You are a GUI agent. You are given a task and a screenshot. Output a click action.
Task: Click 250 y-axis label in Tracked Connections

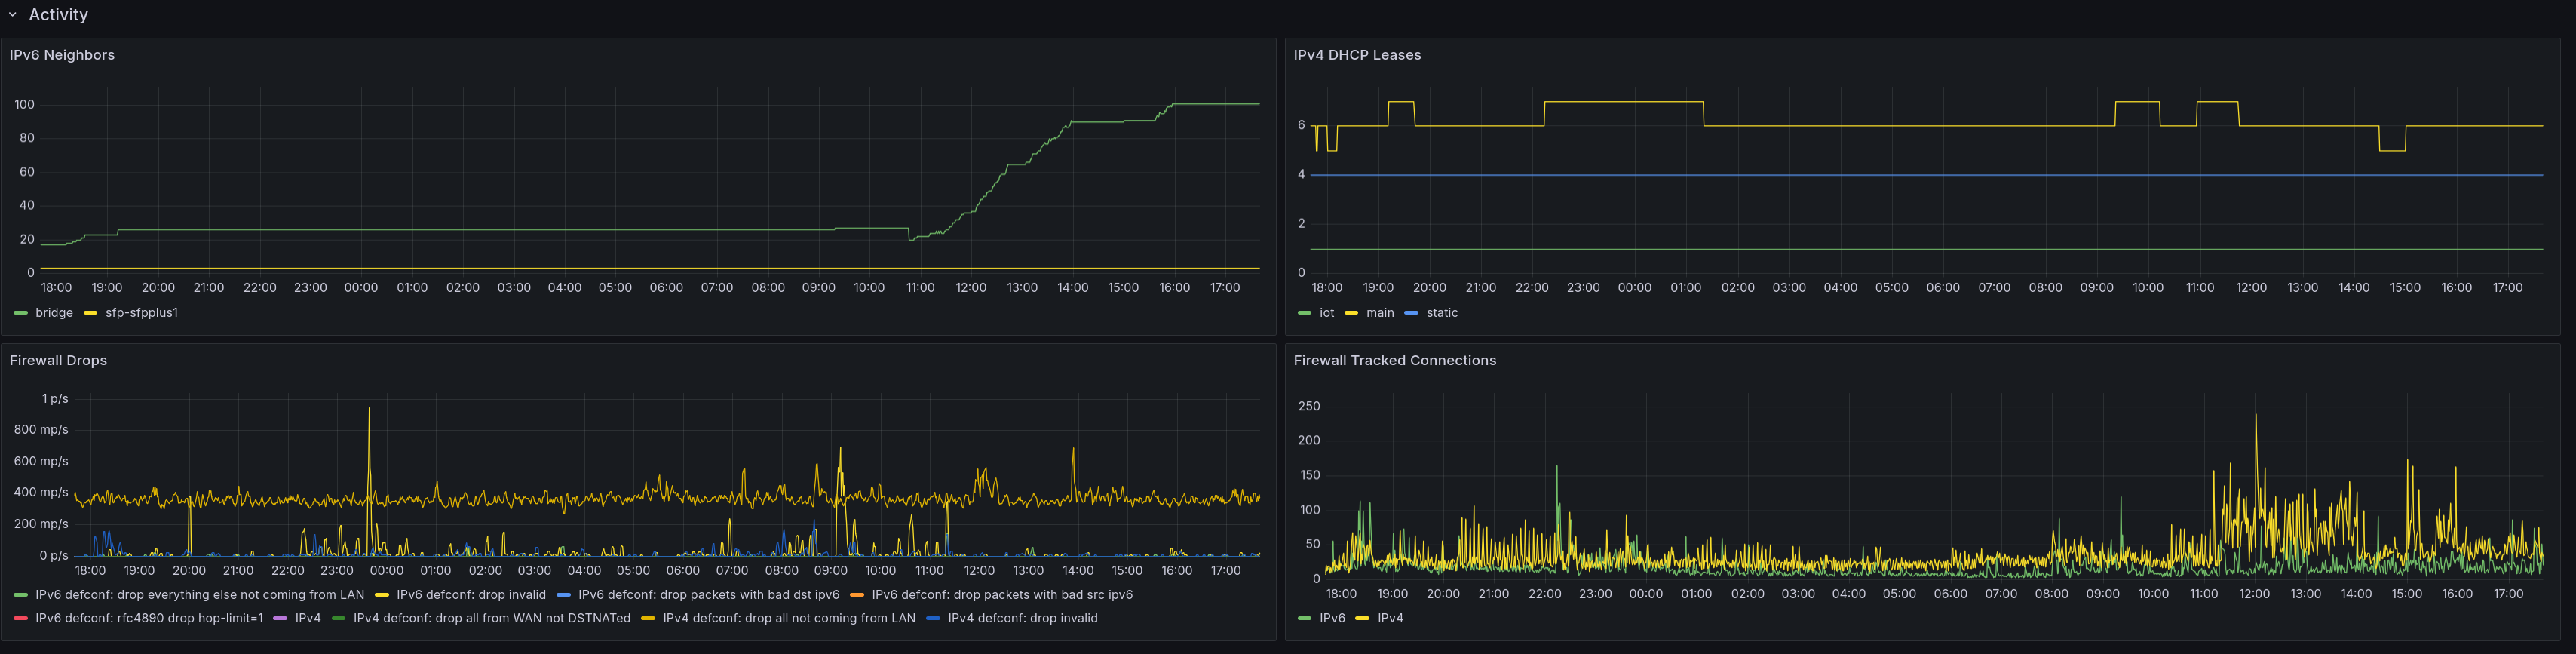(1309, 406)
